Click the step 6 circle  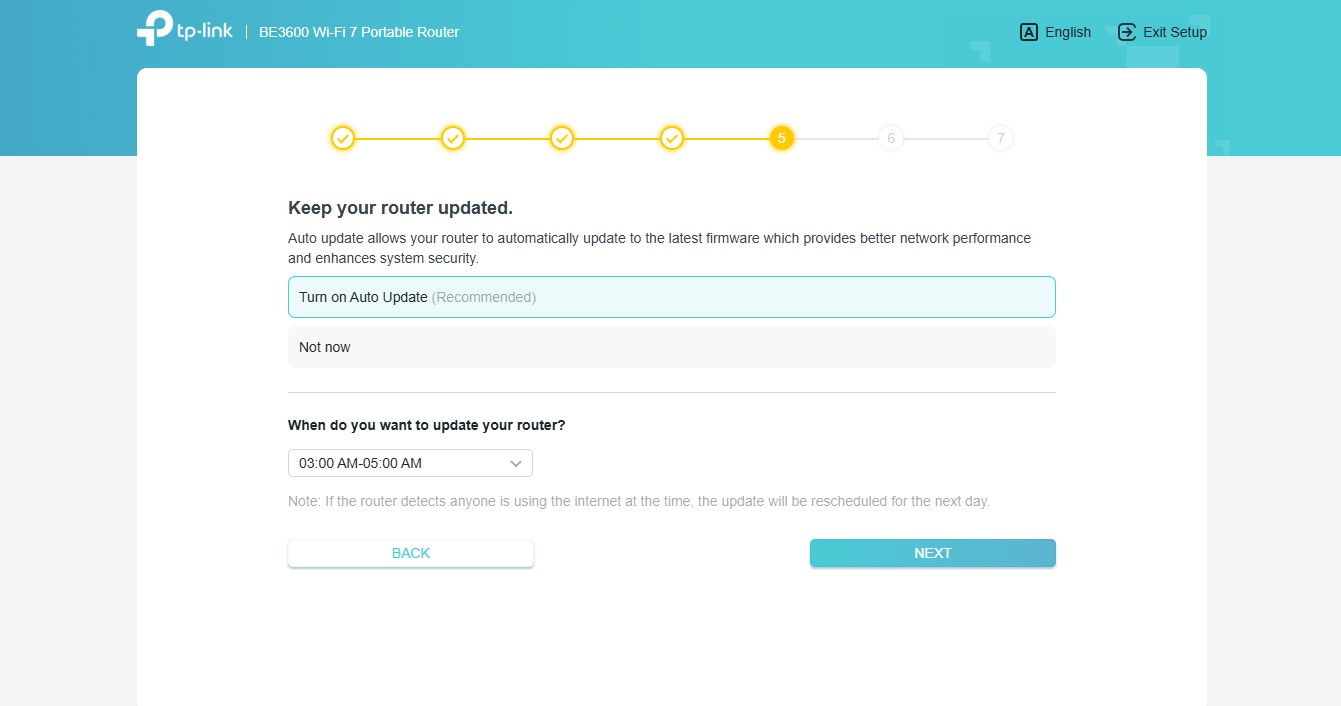891,138
